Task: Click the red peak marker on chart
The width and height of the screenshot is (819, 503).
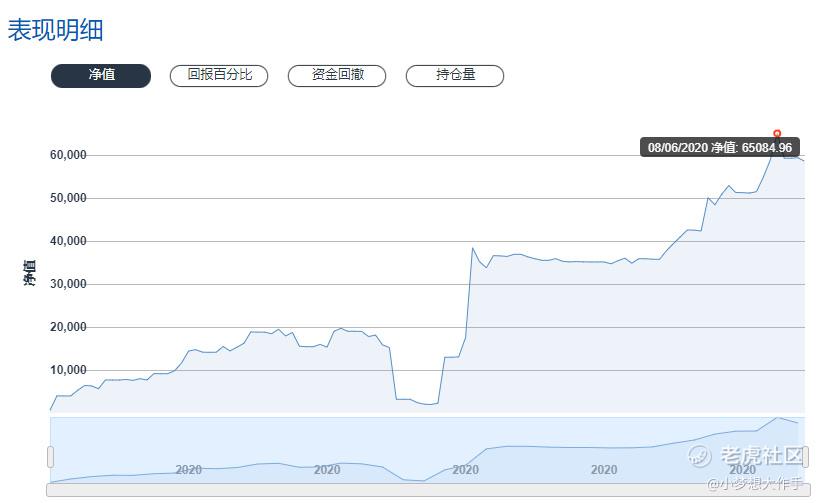Action: [x=777, y=134]
